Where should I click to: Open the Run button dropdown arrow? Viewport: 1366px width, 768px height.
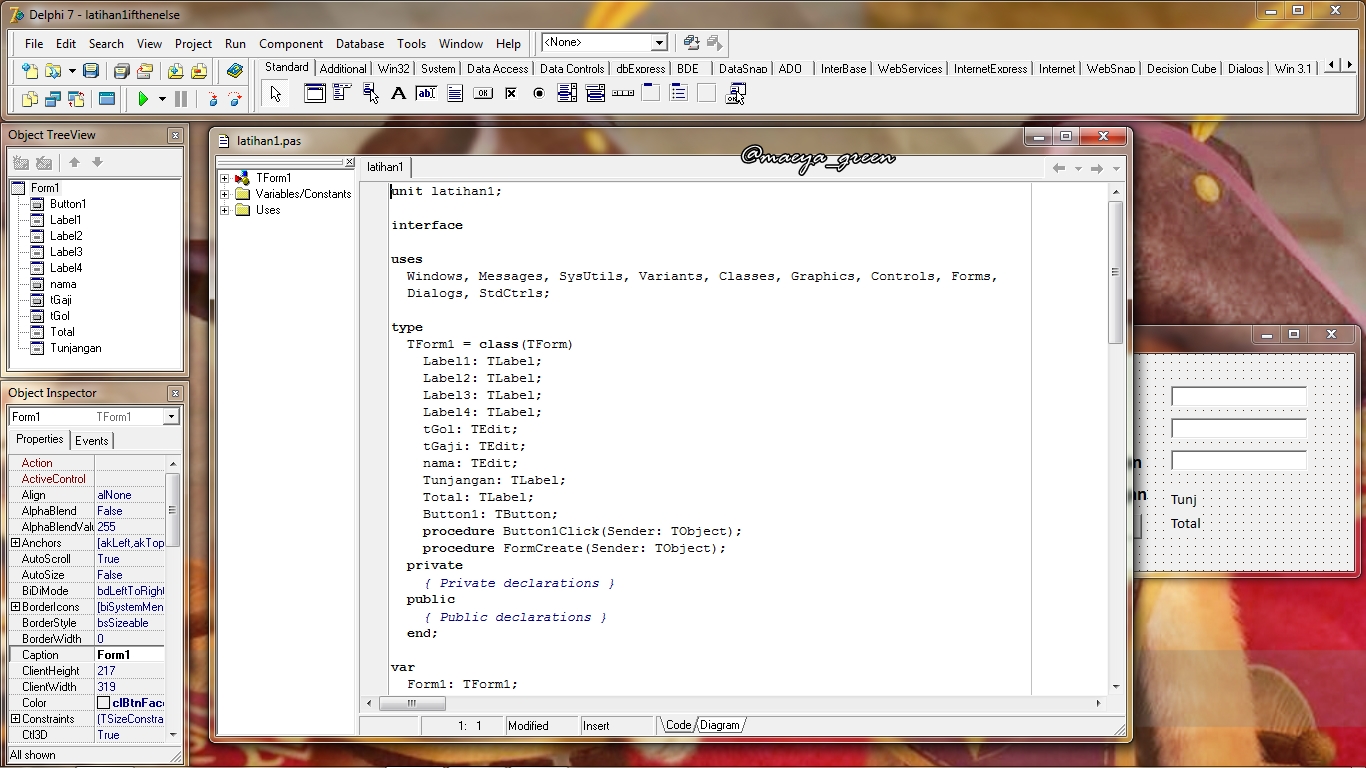point(162,99)
